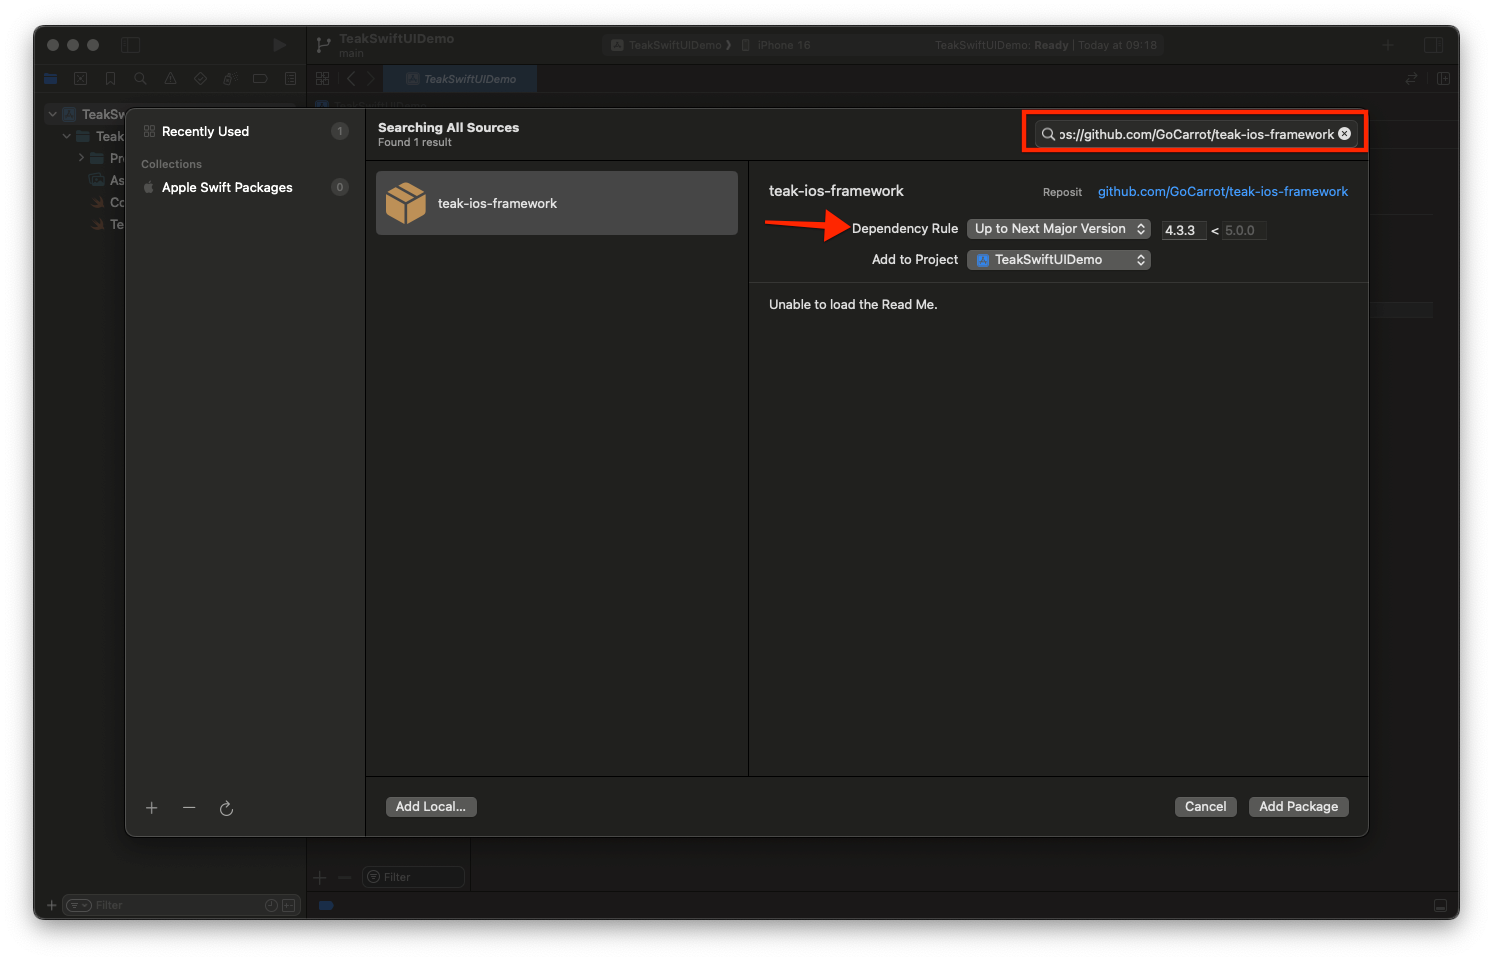The image size is (1493, 961).
Task: Open Find navigator magnifier icon
Action: (140, 79)
